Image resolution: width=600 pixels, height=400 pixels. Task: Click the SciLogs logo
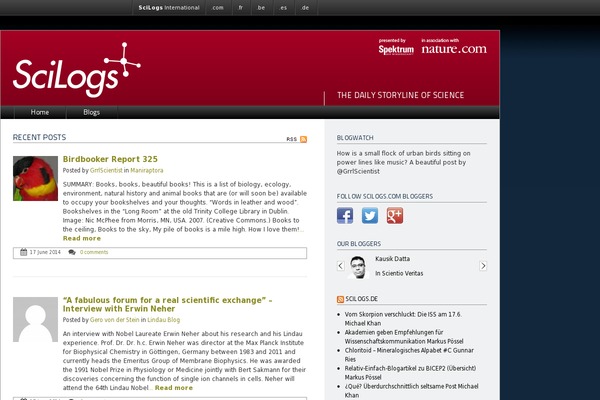tap(77, 70)
